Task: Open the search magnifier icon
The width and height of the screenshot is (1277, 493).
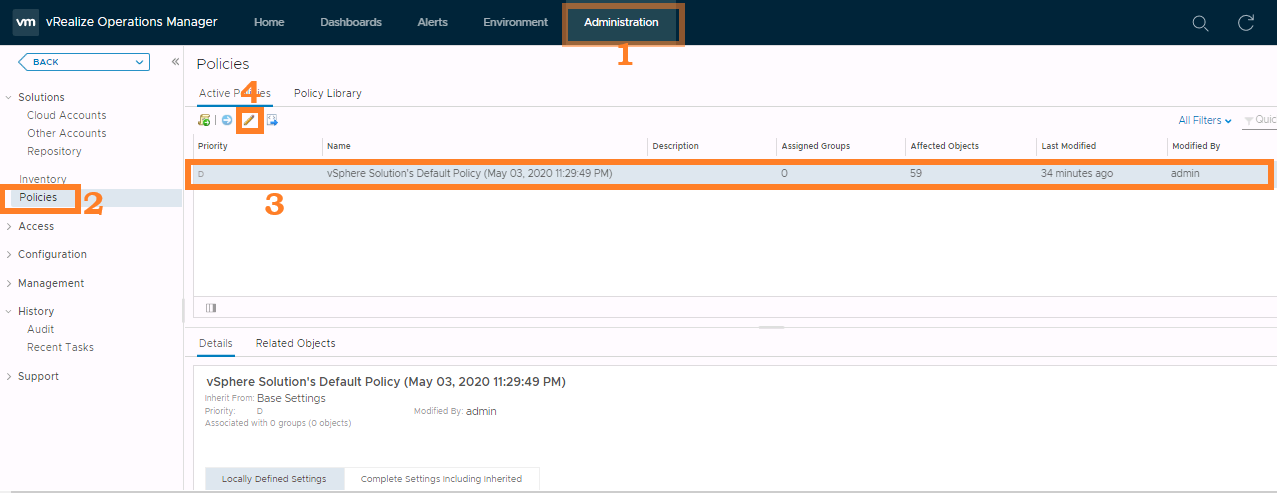Action: coord(1201,23)
